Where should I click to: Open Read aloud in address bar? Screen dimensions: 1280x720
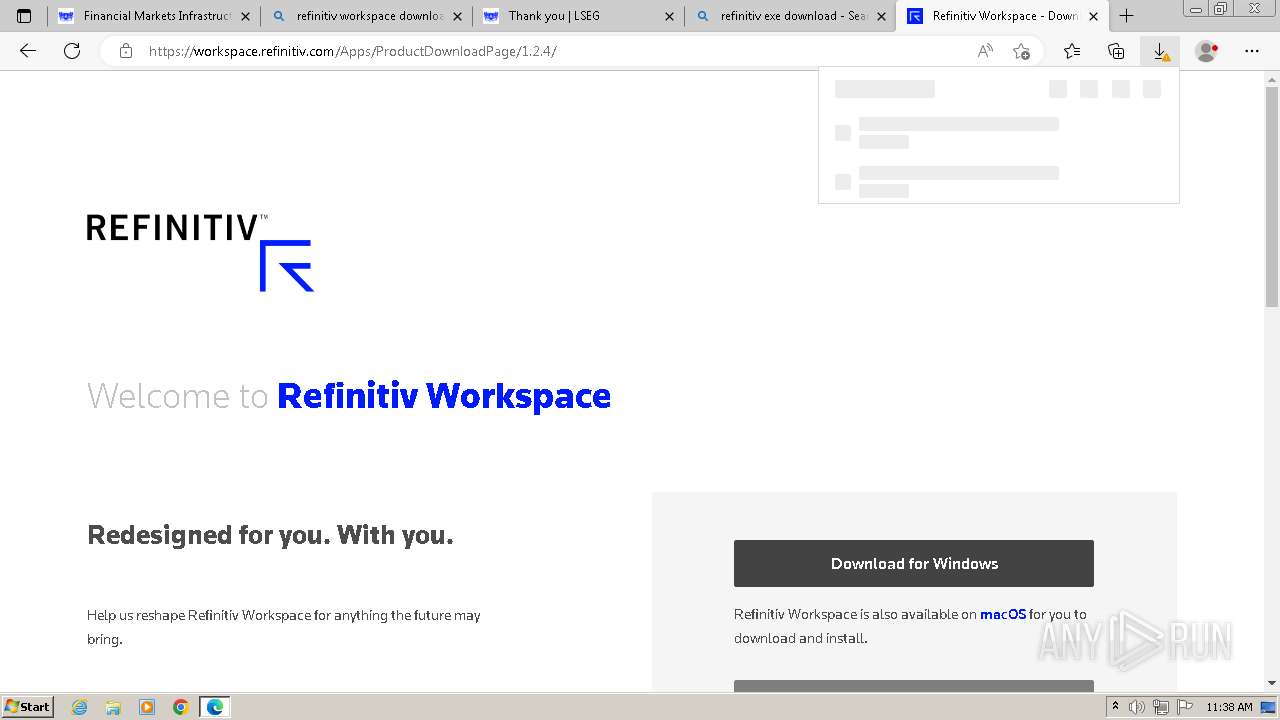click(x=985, y=51)
